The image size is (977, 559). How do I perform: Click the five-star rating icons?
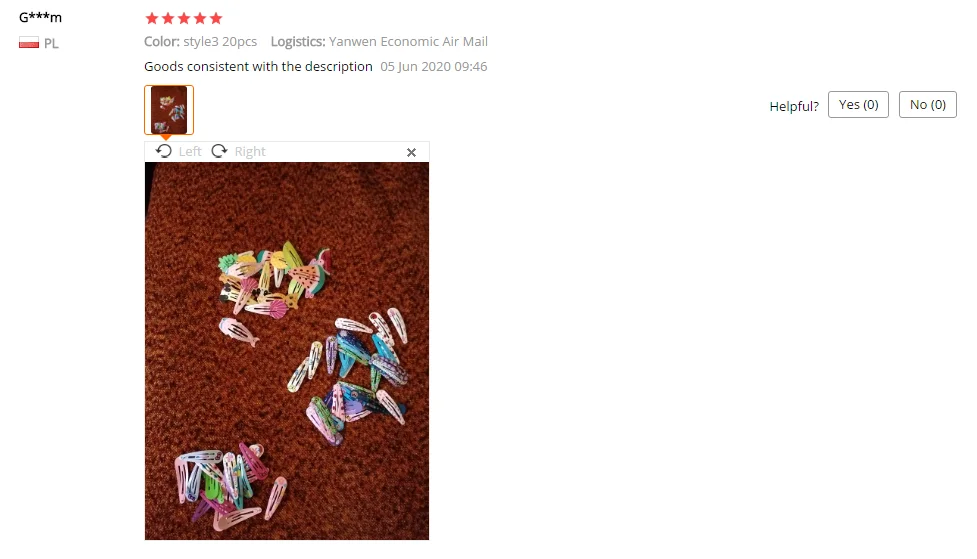pyautogui.click(x=184, y=18)
